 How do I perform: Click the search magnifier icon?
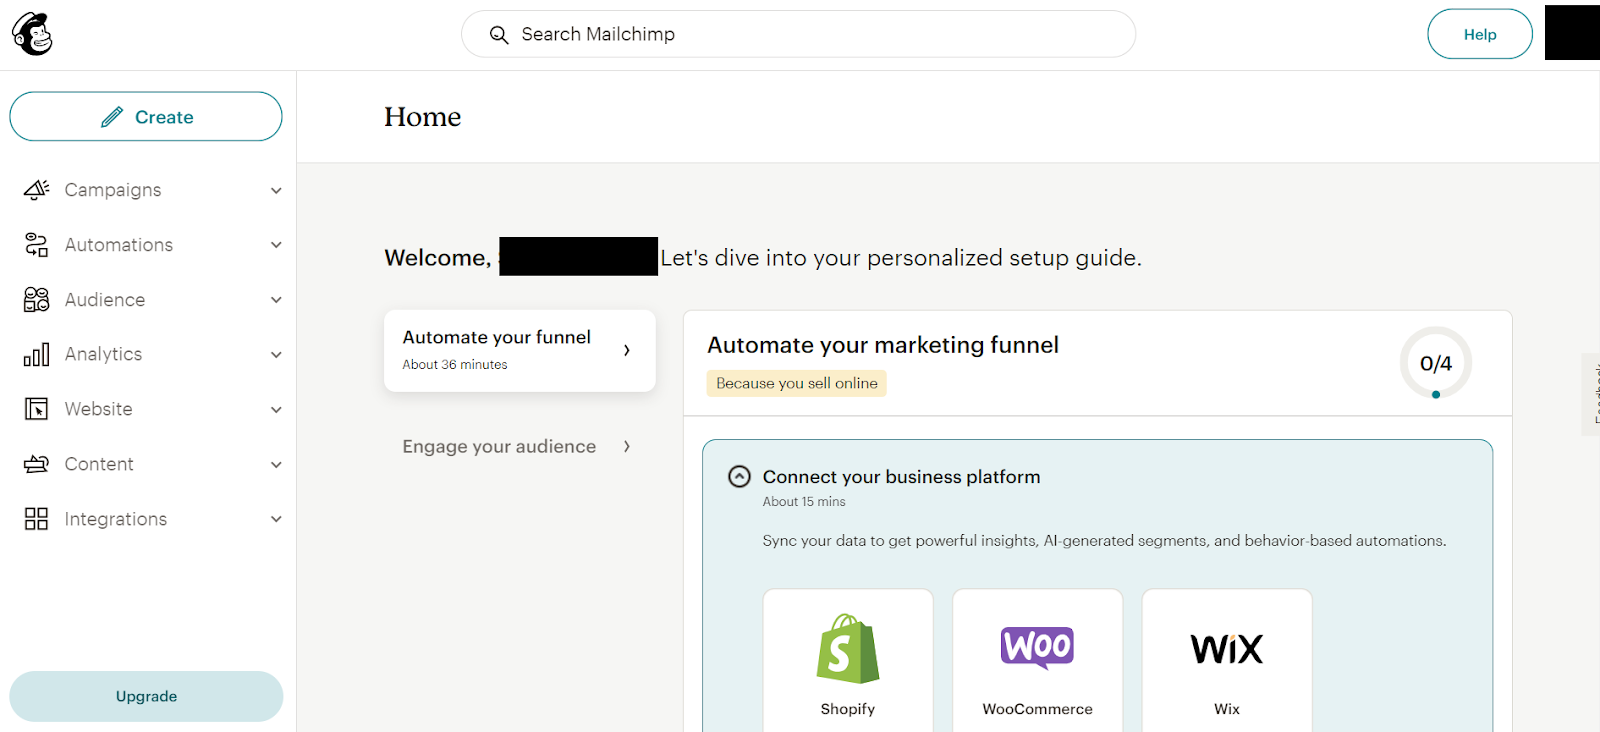coord(499,35)
